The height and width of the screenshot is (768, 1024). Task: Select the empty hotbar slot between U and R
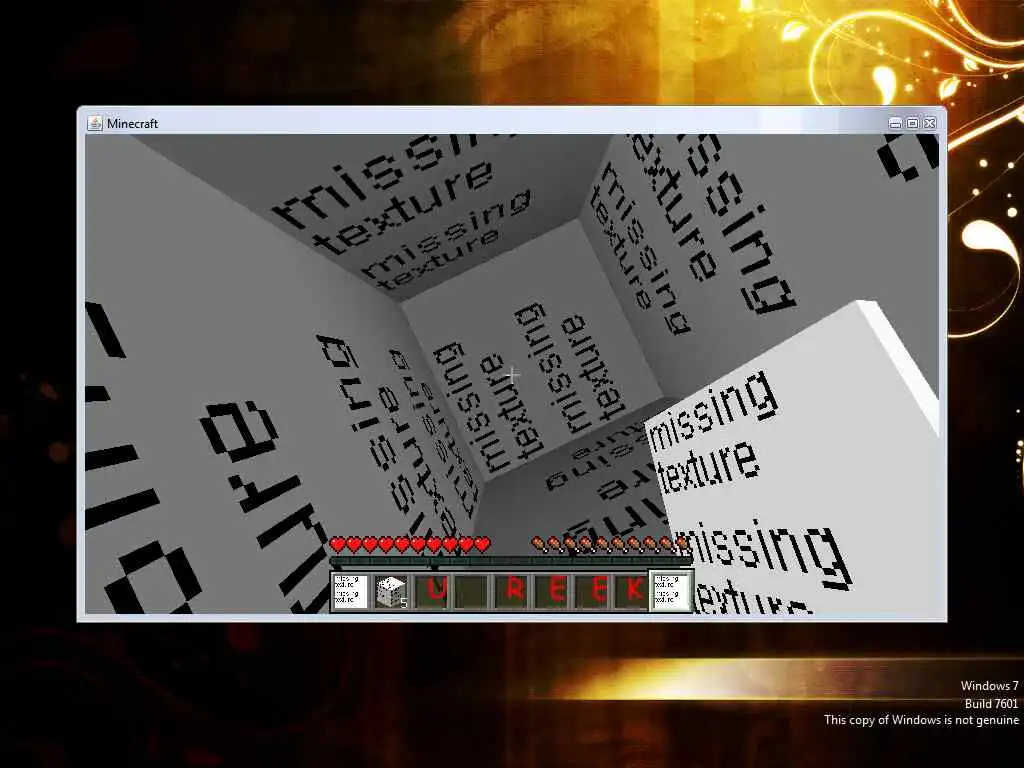coord(471,592)
